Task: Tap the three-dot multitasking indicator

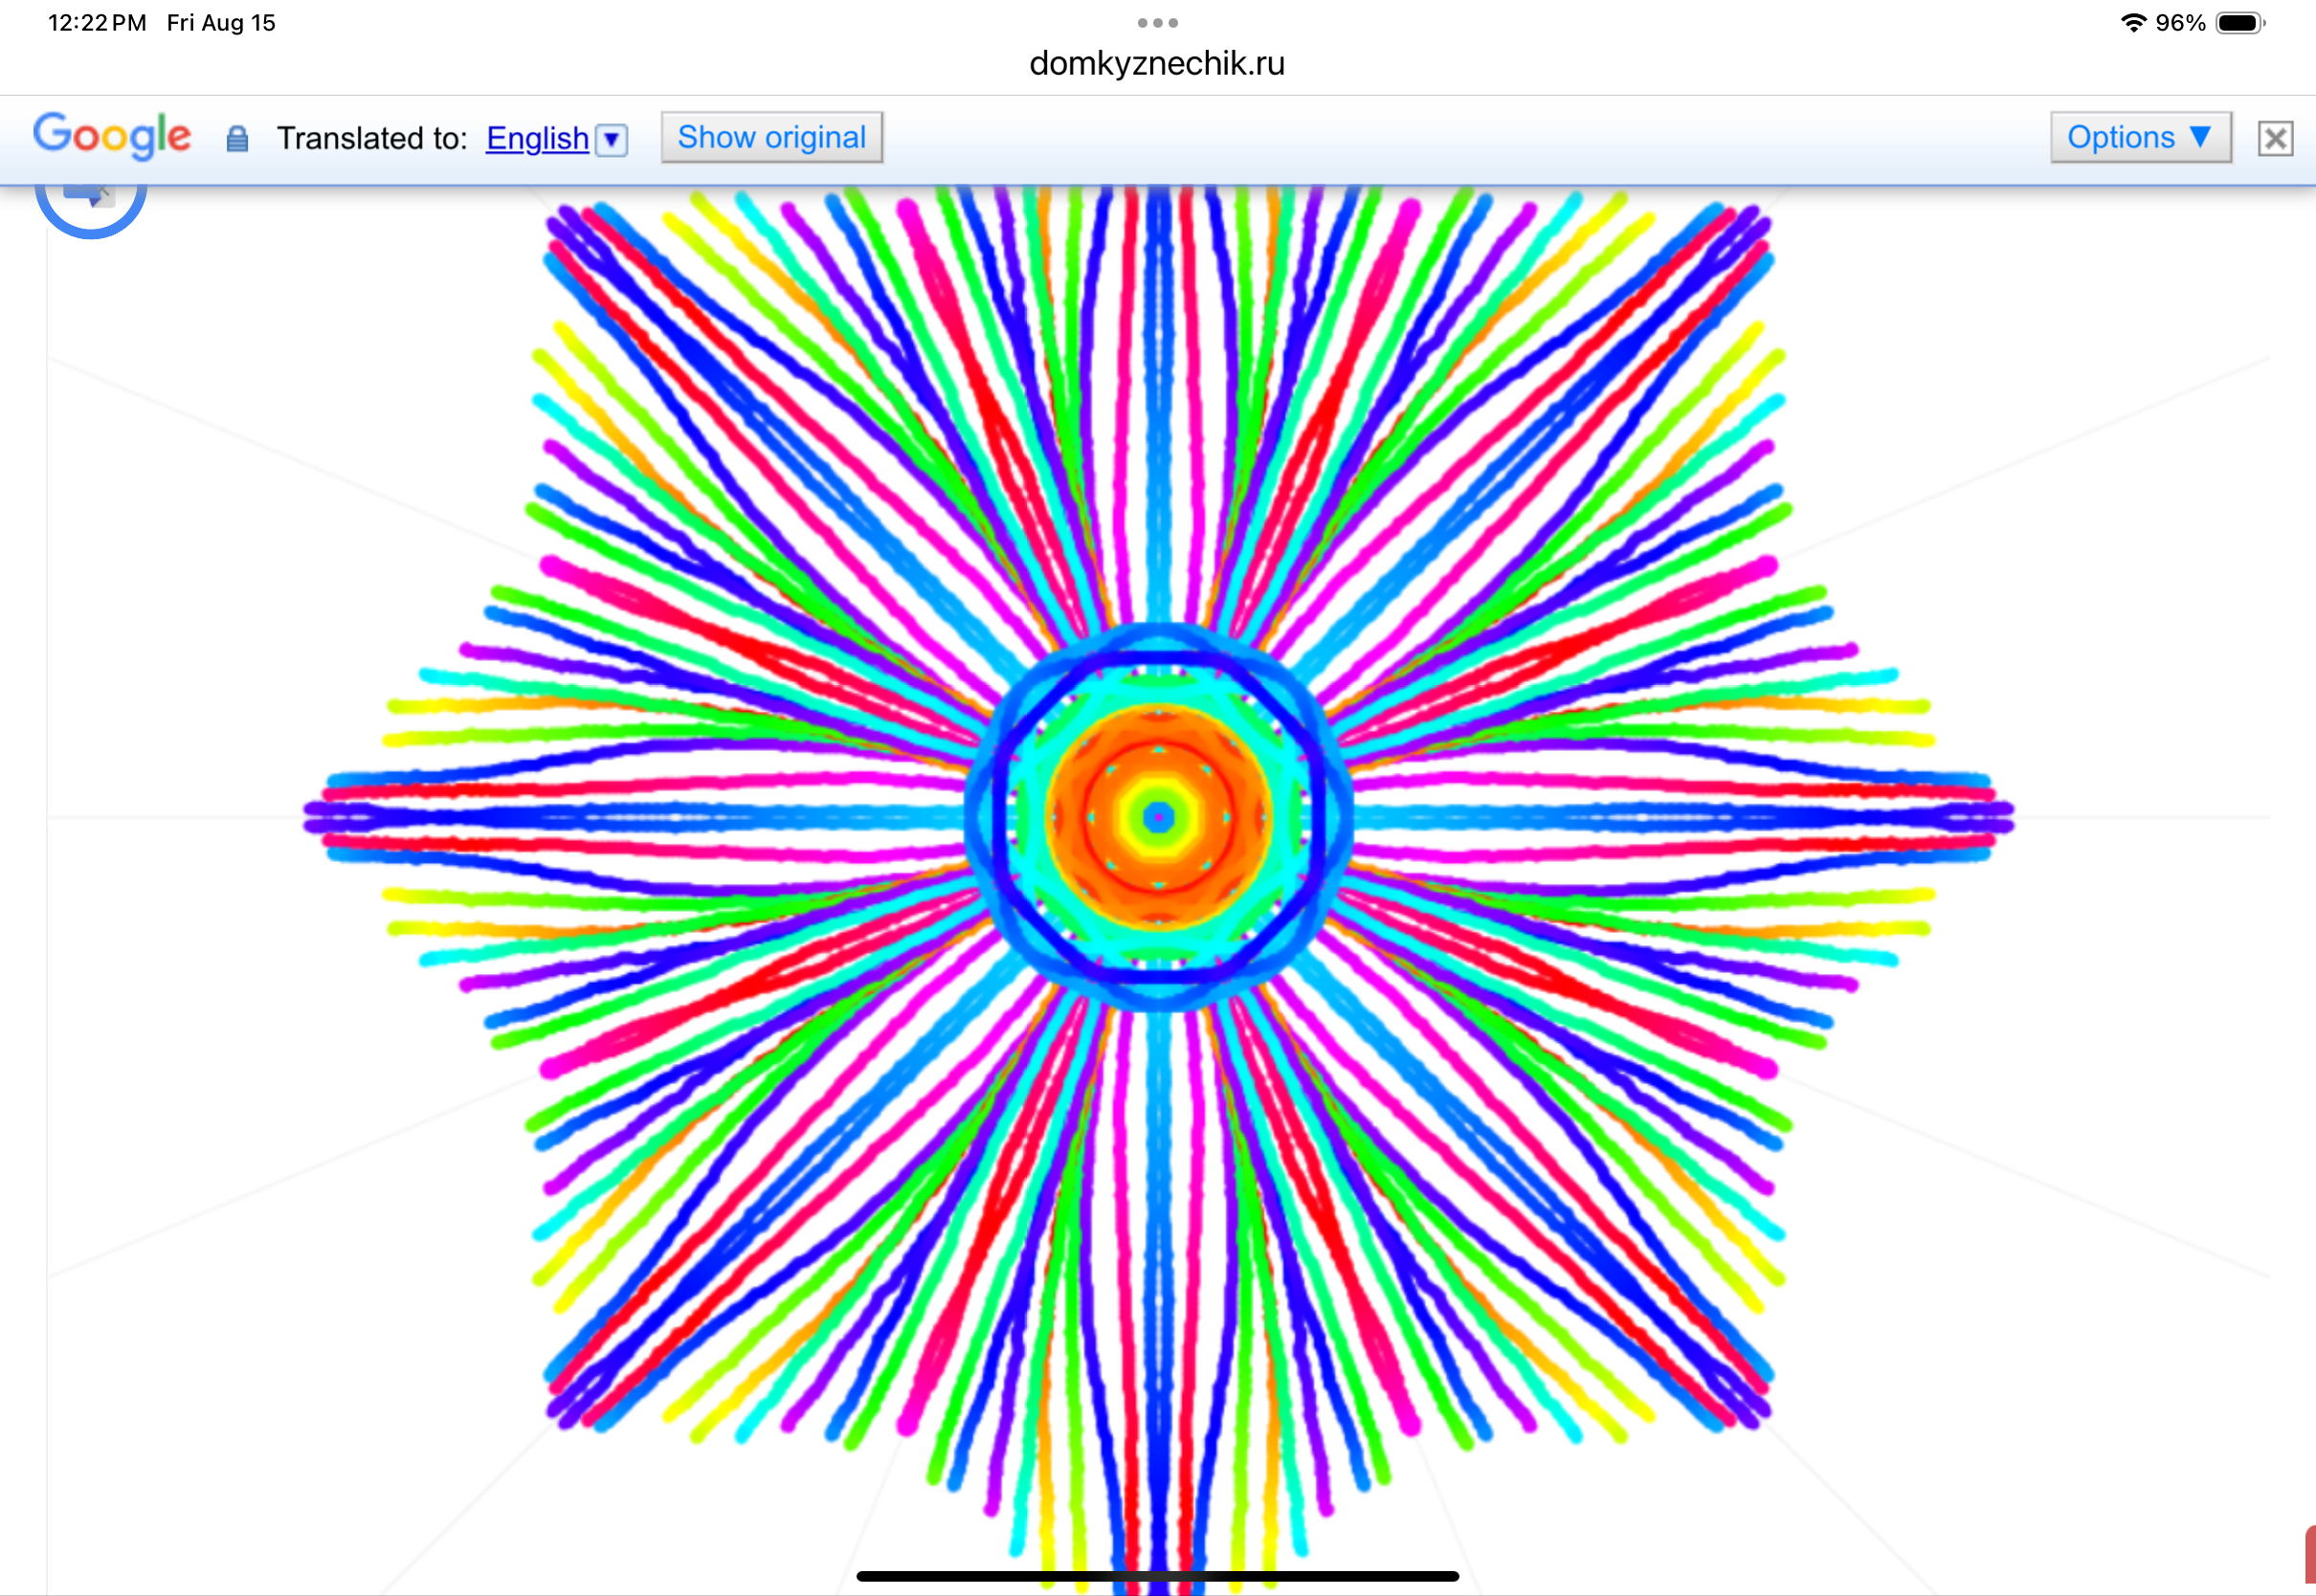Action: pos(1158,22)
